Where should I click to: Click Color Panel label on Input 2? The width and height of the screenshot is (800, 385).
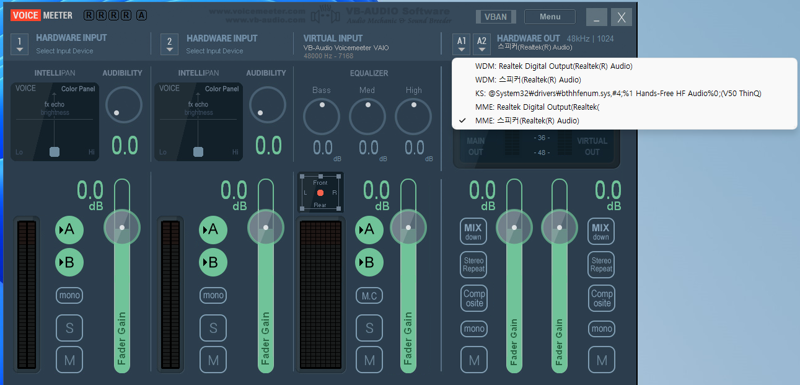[222, 89]
